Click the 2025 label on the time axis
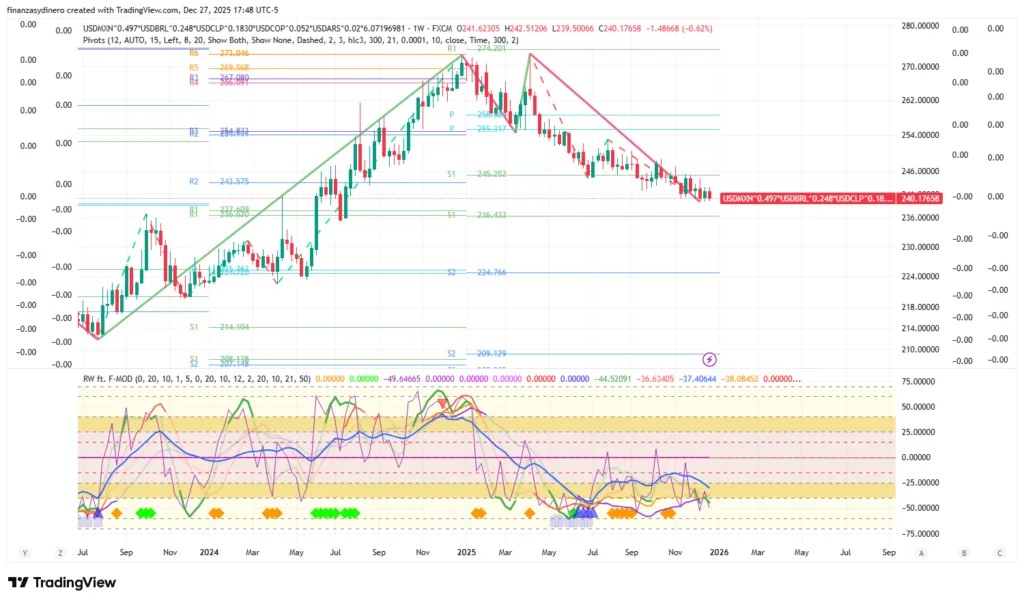This screenshot has width=1024, height=603. [x=467, y=552]
